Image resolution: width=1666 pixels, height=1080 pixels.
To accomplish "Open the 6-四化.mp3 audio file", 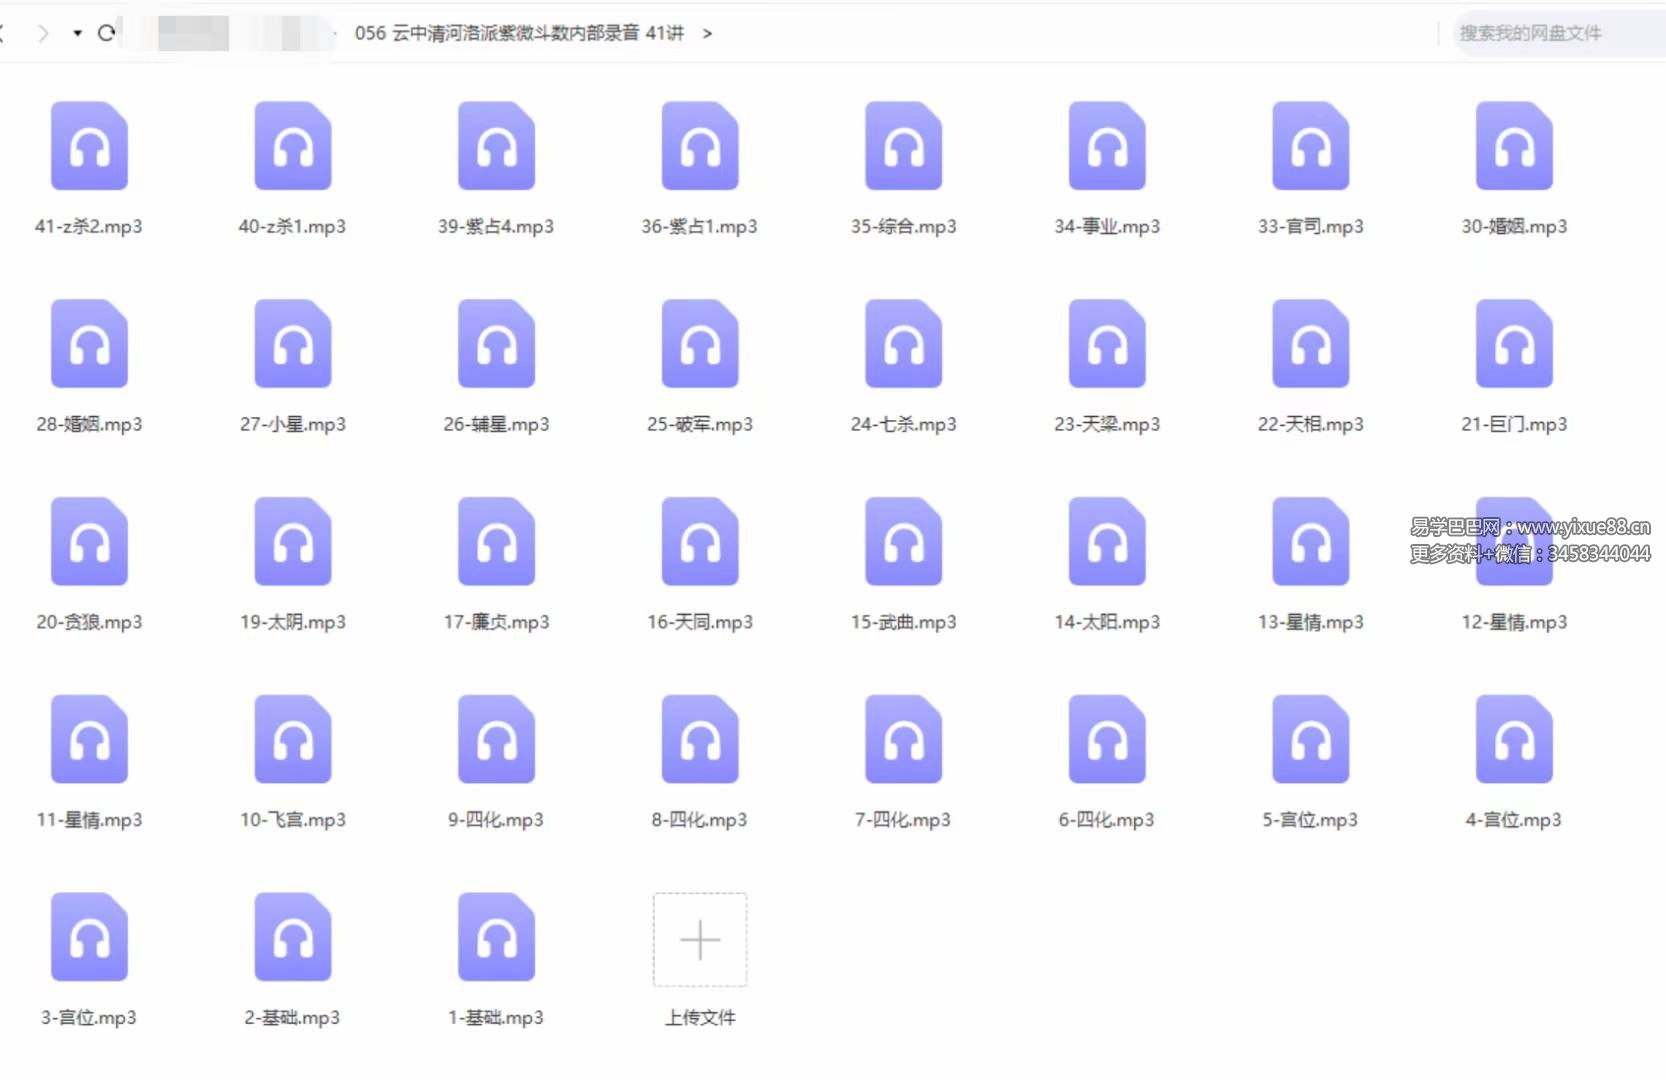I will pyautogui.click(x=1107, y=740).
